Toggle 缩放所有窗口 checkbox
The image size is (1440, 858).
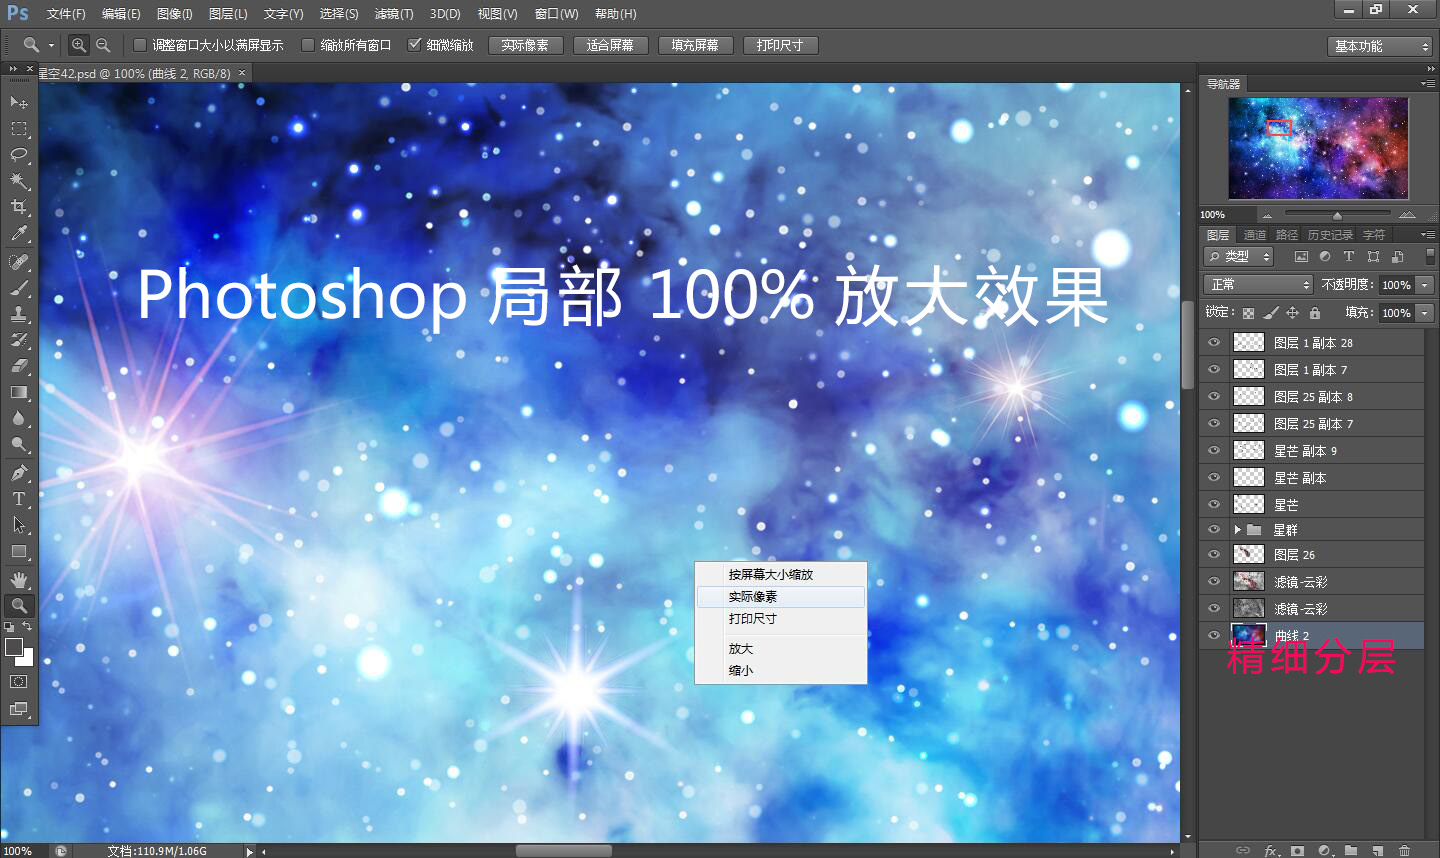pyautogui.click(x=308, y=45)
